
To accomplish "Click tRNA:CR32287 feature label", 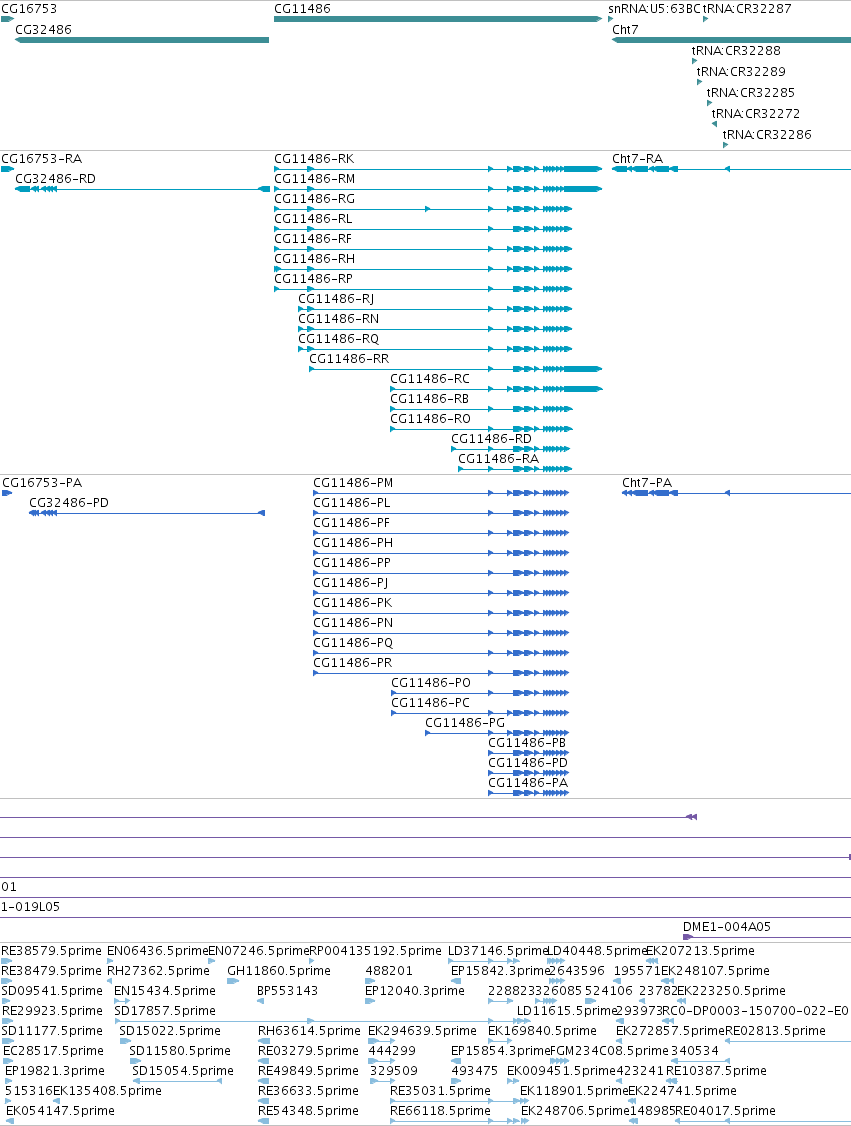I will [x=747, y=9].
